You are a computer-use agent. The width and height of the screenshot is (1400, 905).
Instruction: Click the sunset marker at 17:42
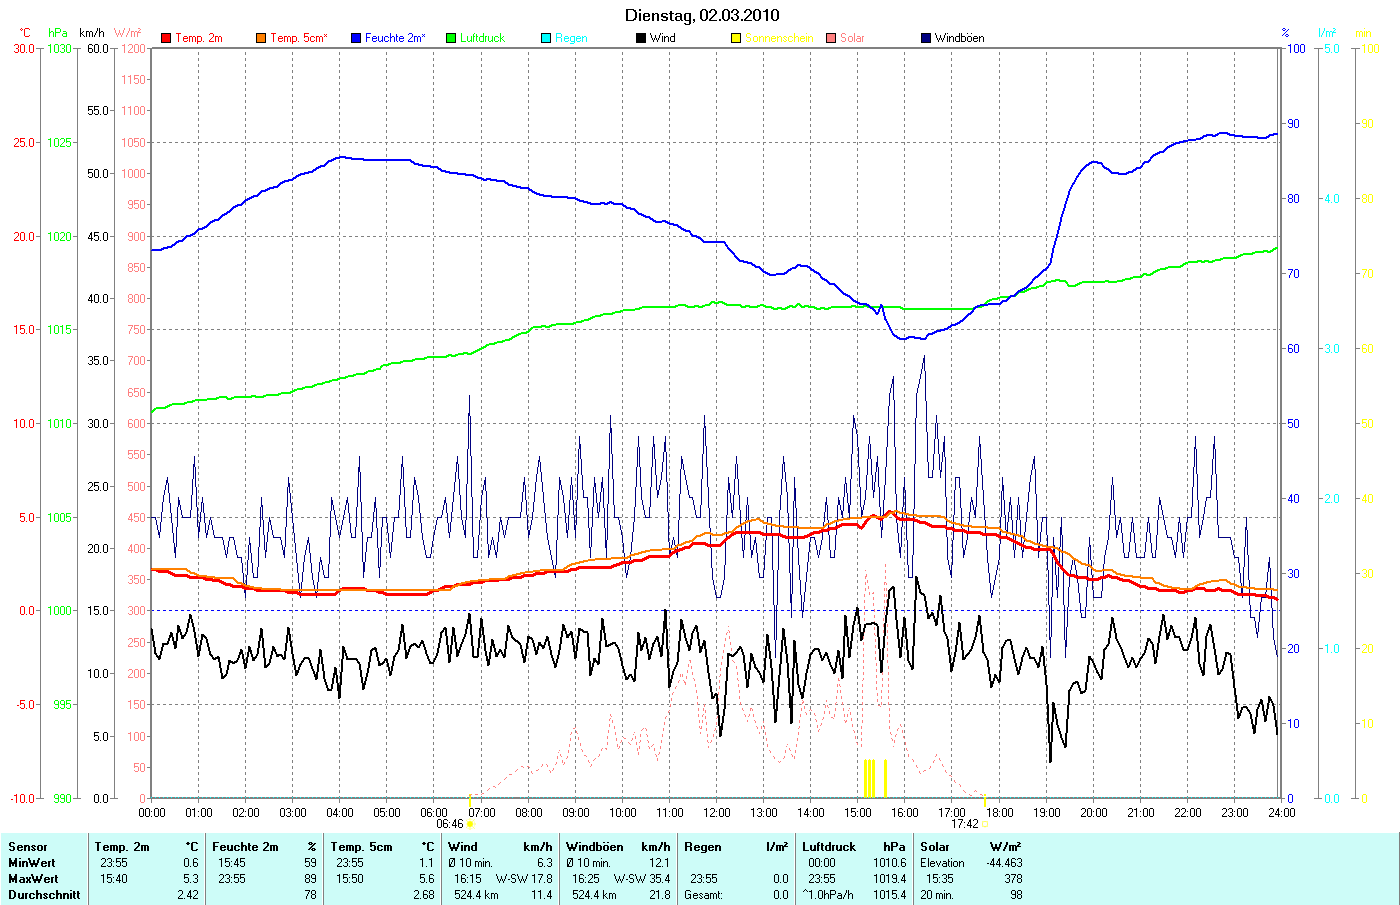[x=984, y=824]
